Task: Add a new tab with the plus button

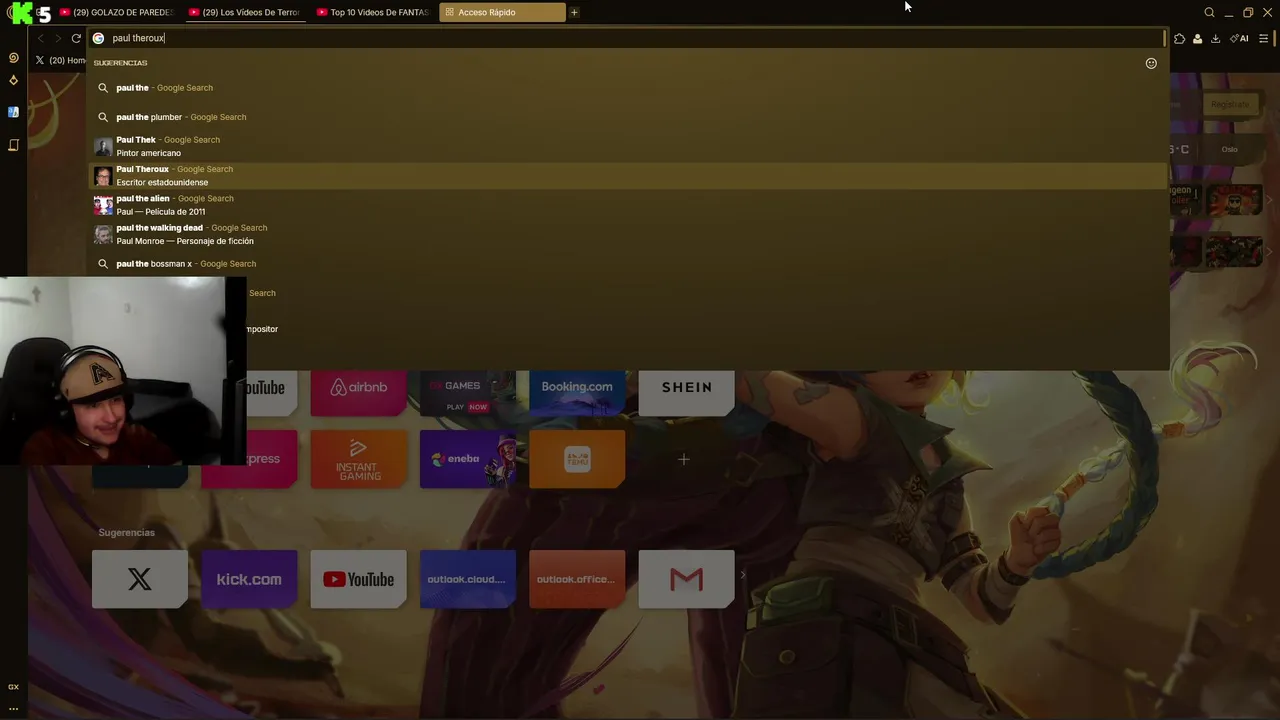Action: click(x=574, y=12)
